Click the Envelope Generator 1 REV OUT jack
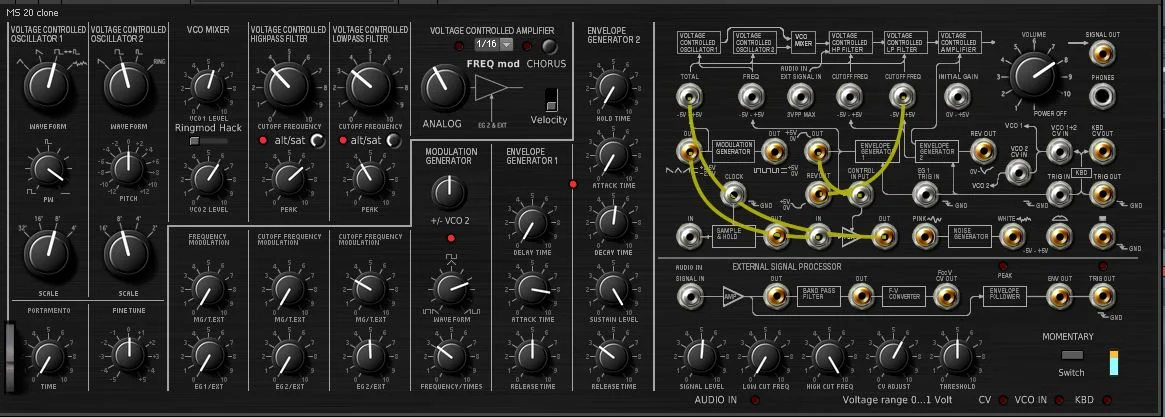Viewport: 1165px width, 417px height. pos(819,194)
